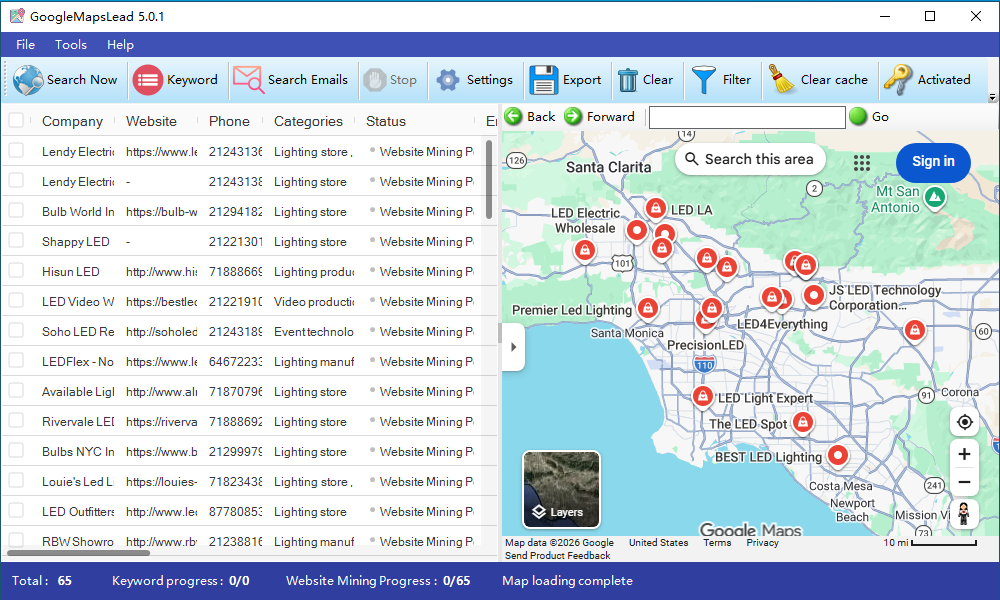Check the LED Outfitters row checkbox
Viewport: 1000px width, 600px height.
tap(16, 511)
